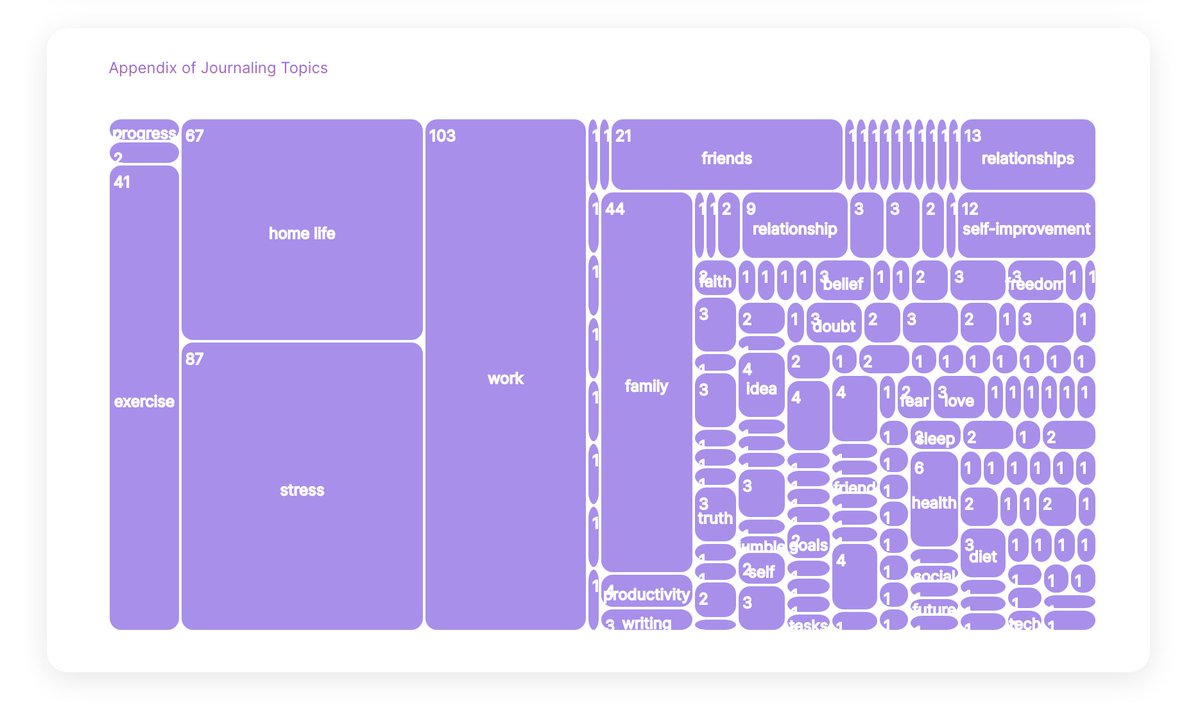Select the 'home life' tile showing 67

click(302, 230)
